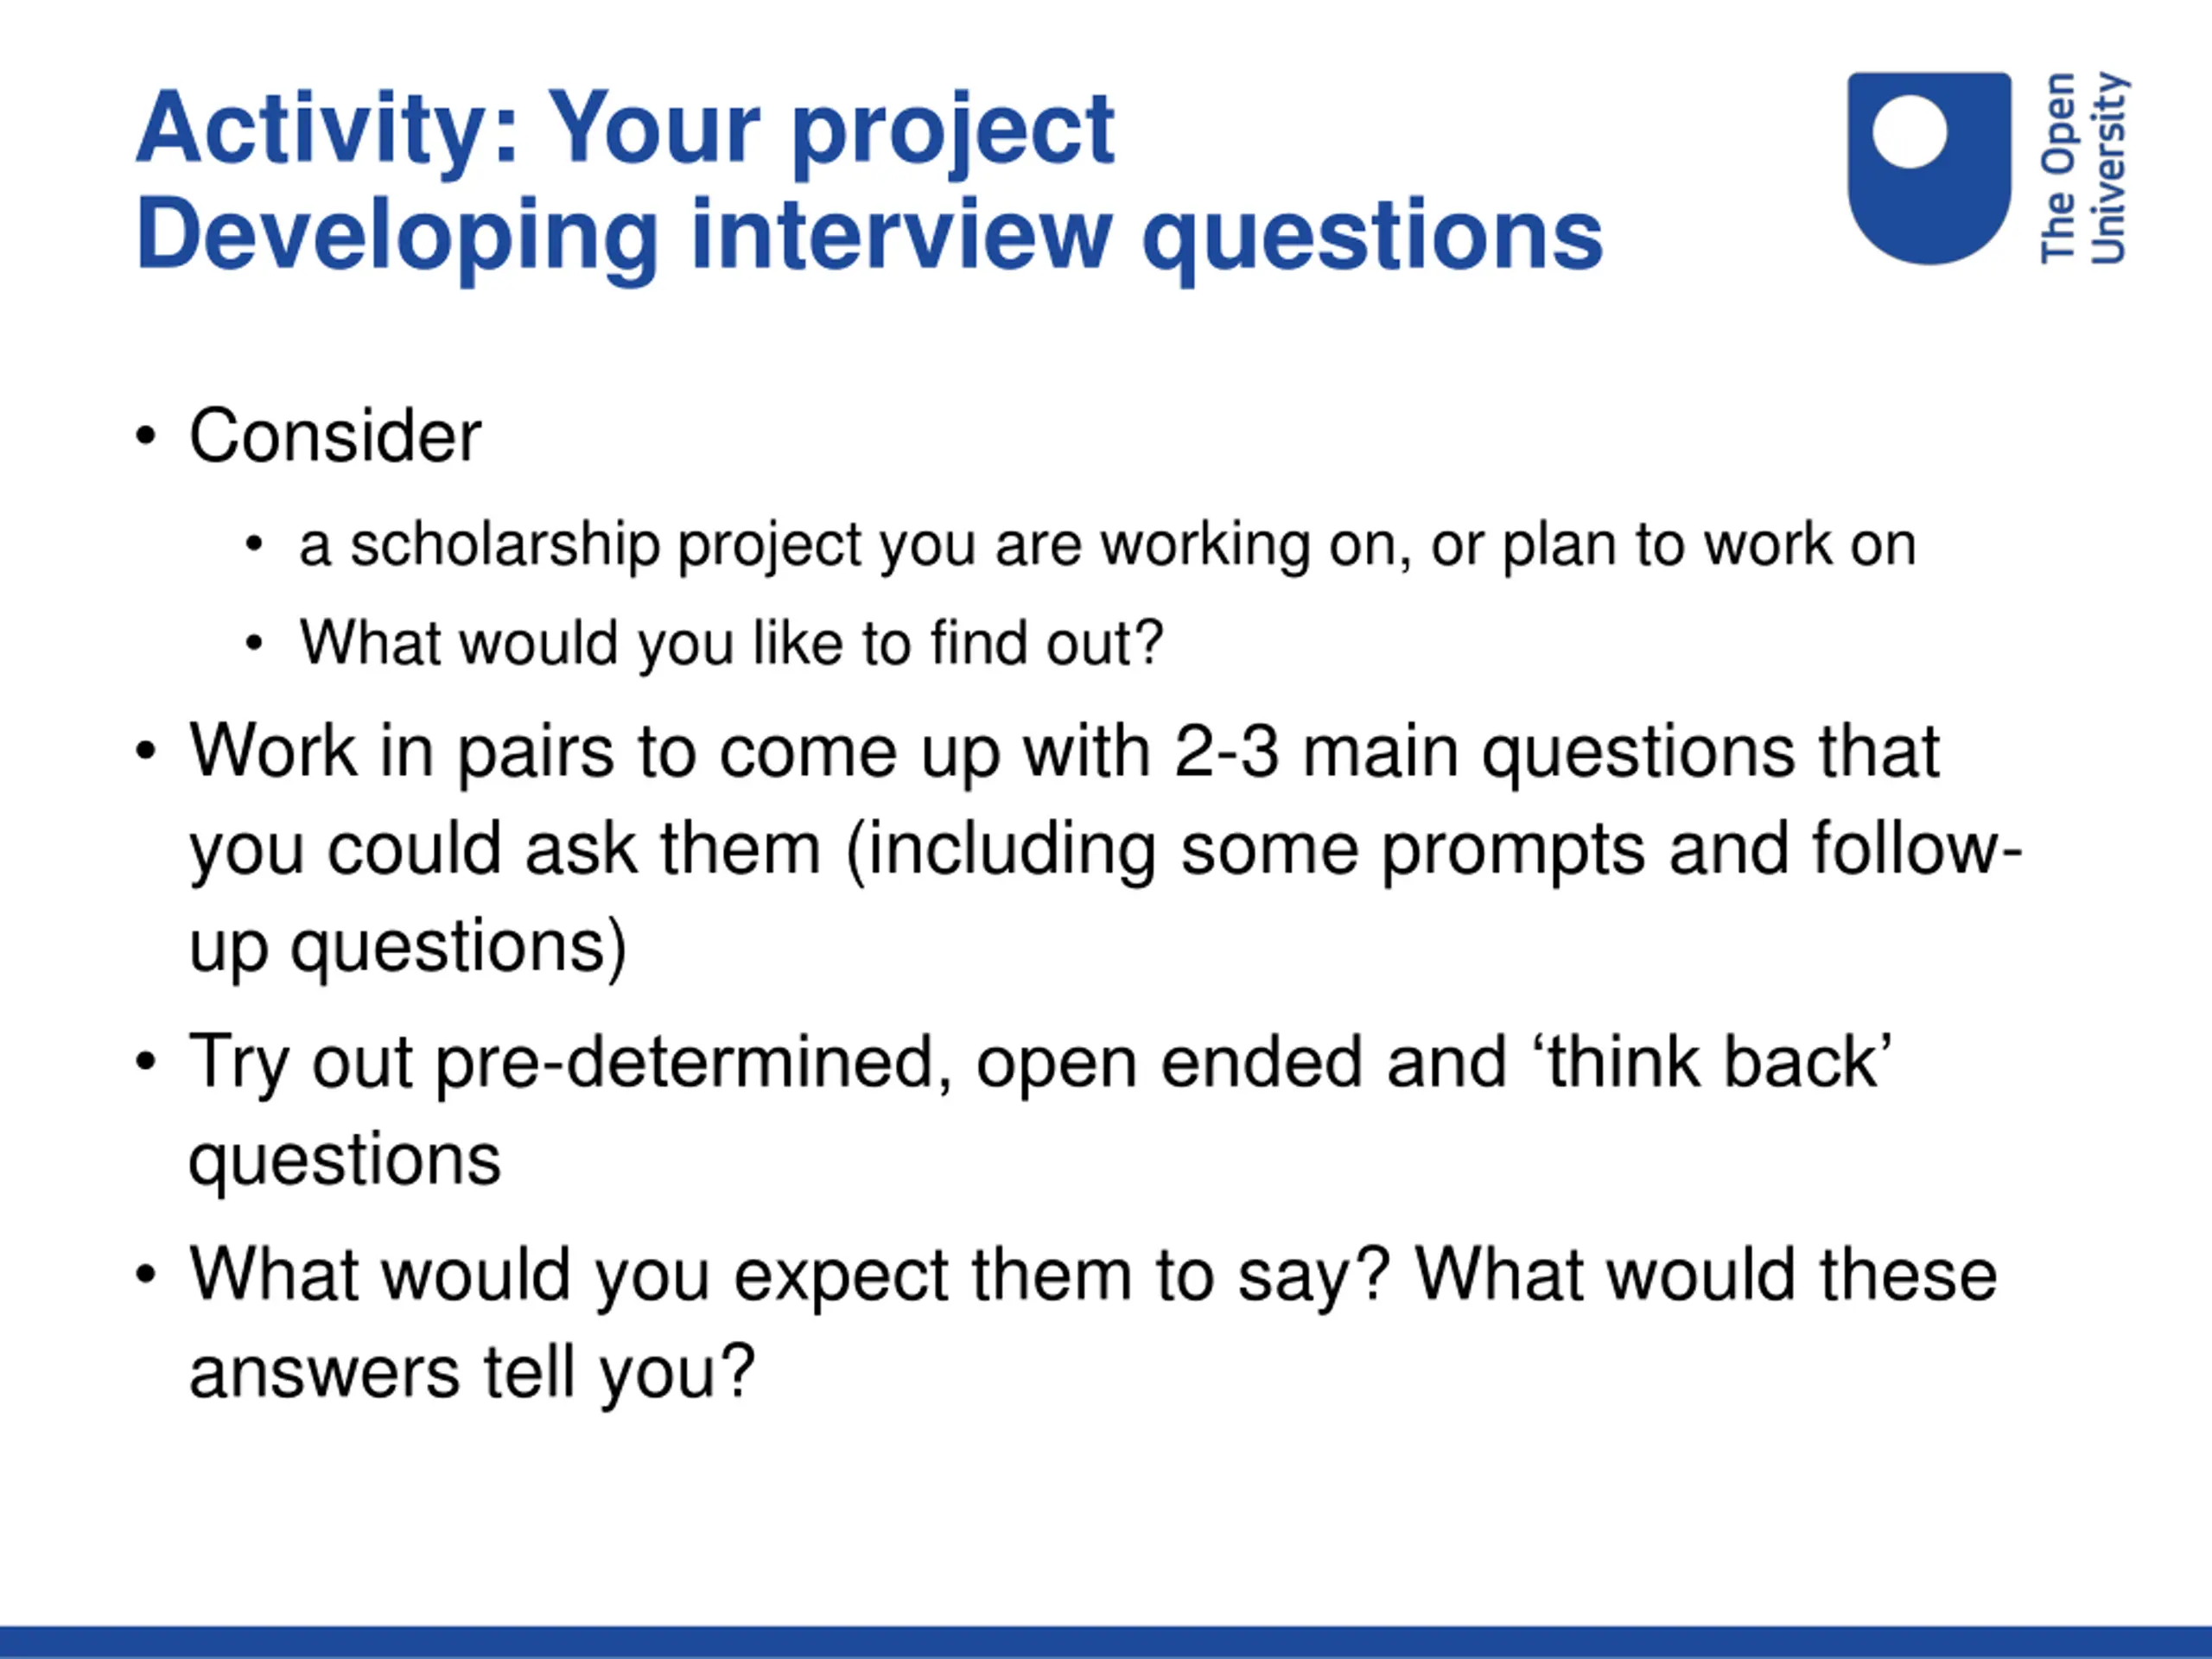Click the text 'up questions)'

click(408, 946)
